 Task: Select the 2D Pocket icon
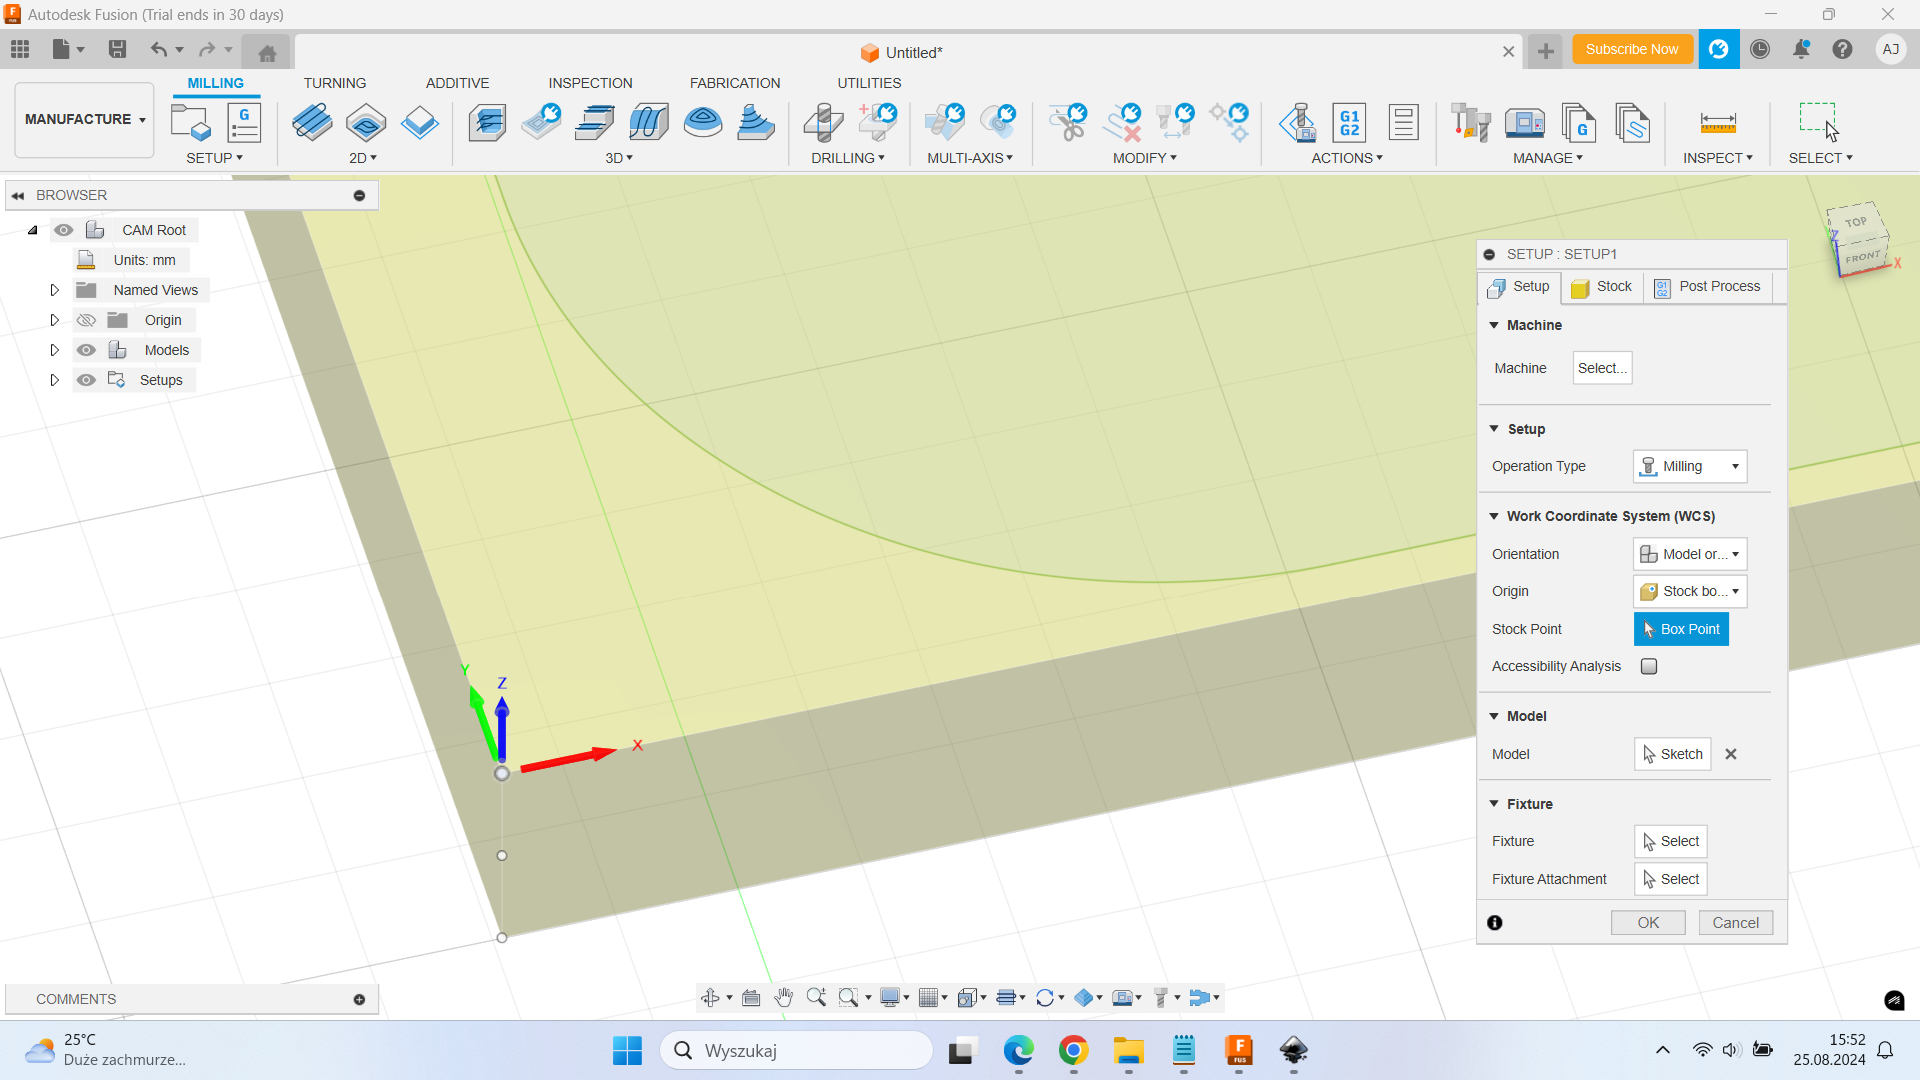coord(366,123)
